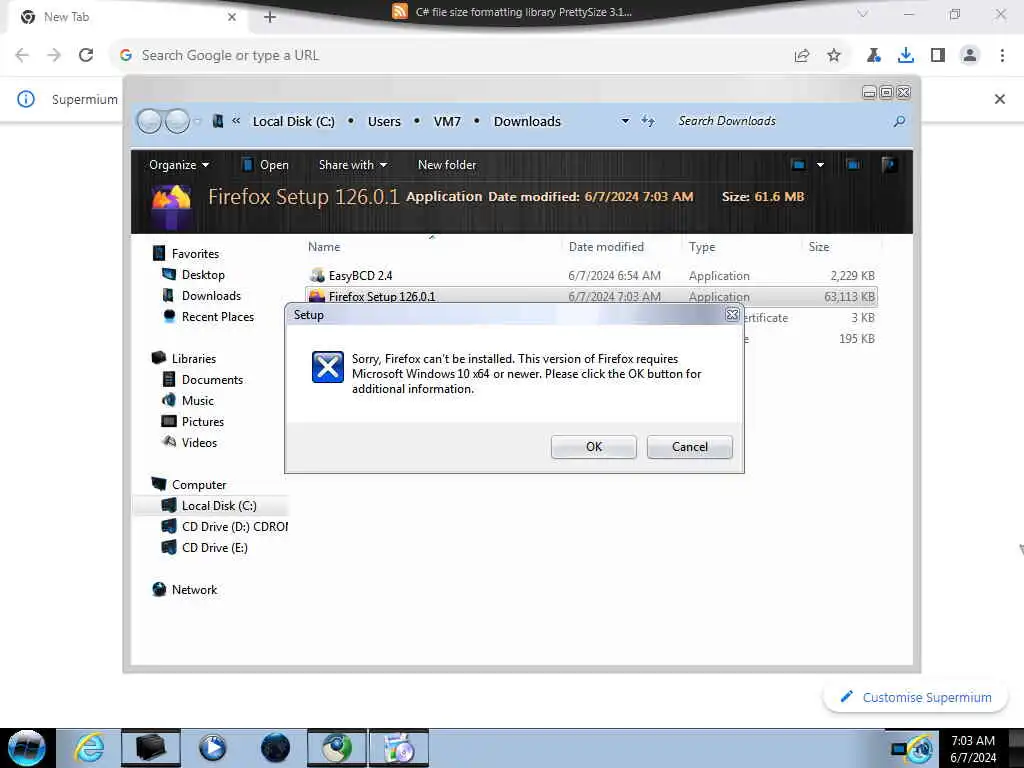Click the browser back arrow
The width and height of the screenshot is (1024, 768).
tap(22, 56)
